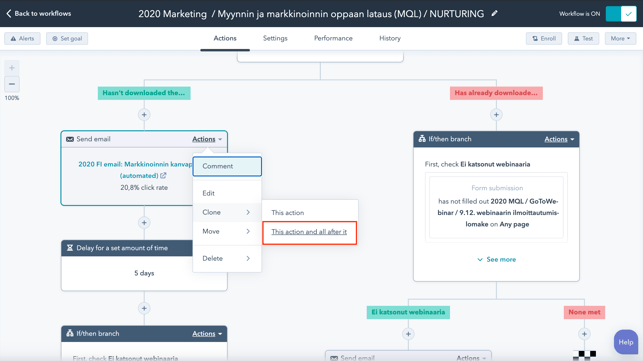Screen dimensions: 643x361
Task: Add action below Ei katsonut webinaaria label
Action: [408, 334]
